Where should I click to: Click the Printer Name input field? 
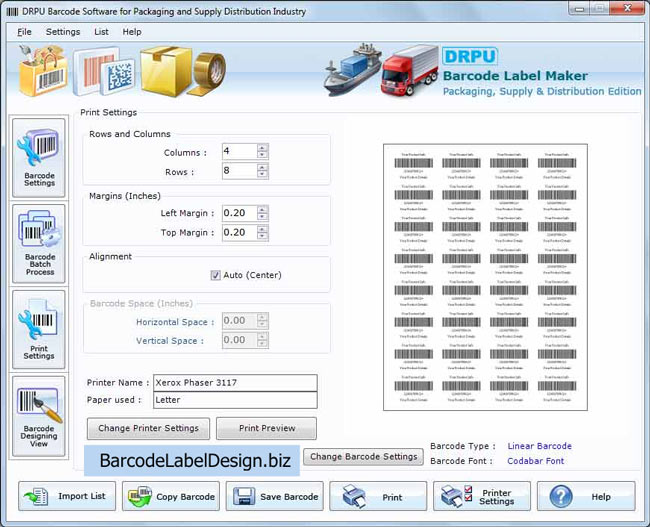pyautogui.click(x=233, y=383)
